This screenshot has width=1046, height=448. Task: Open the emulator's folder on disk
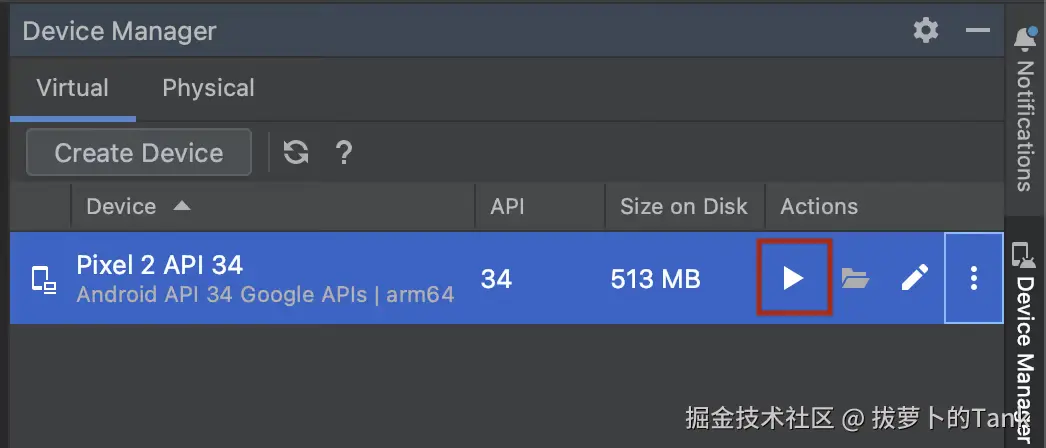(854, 278)
